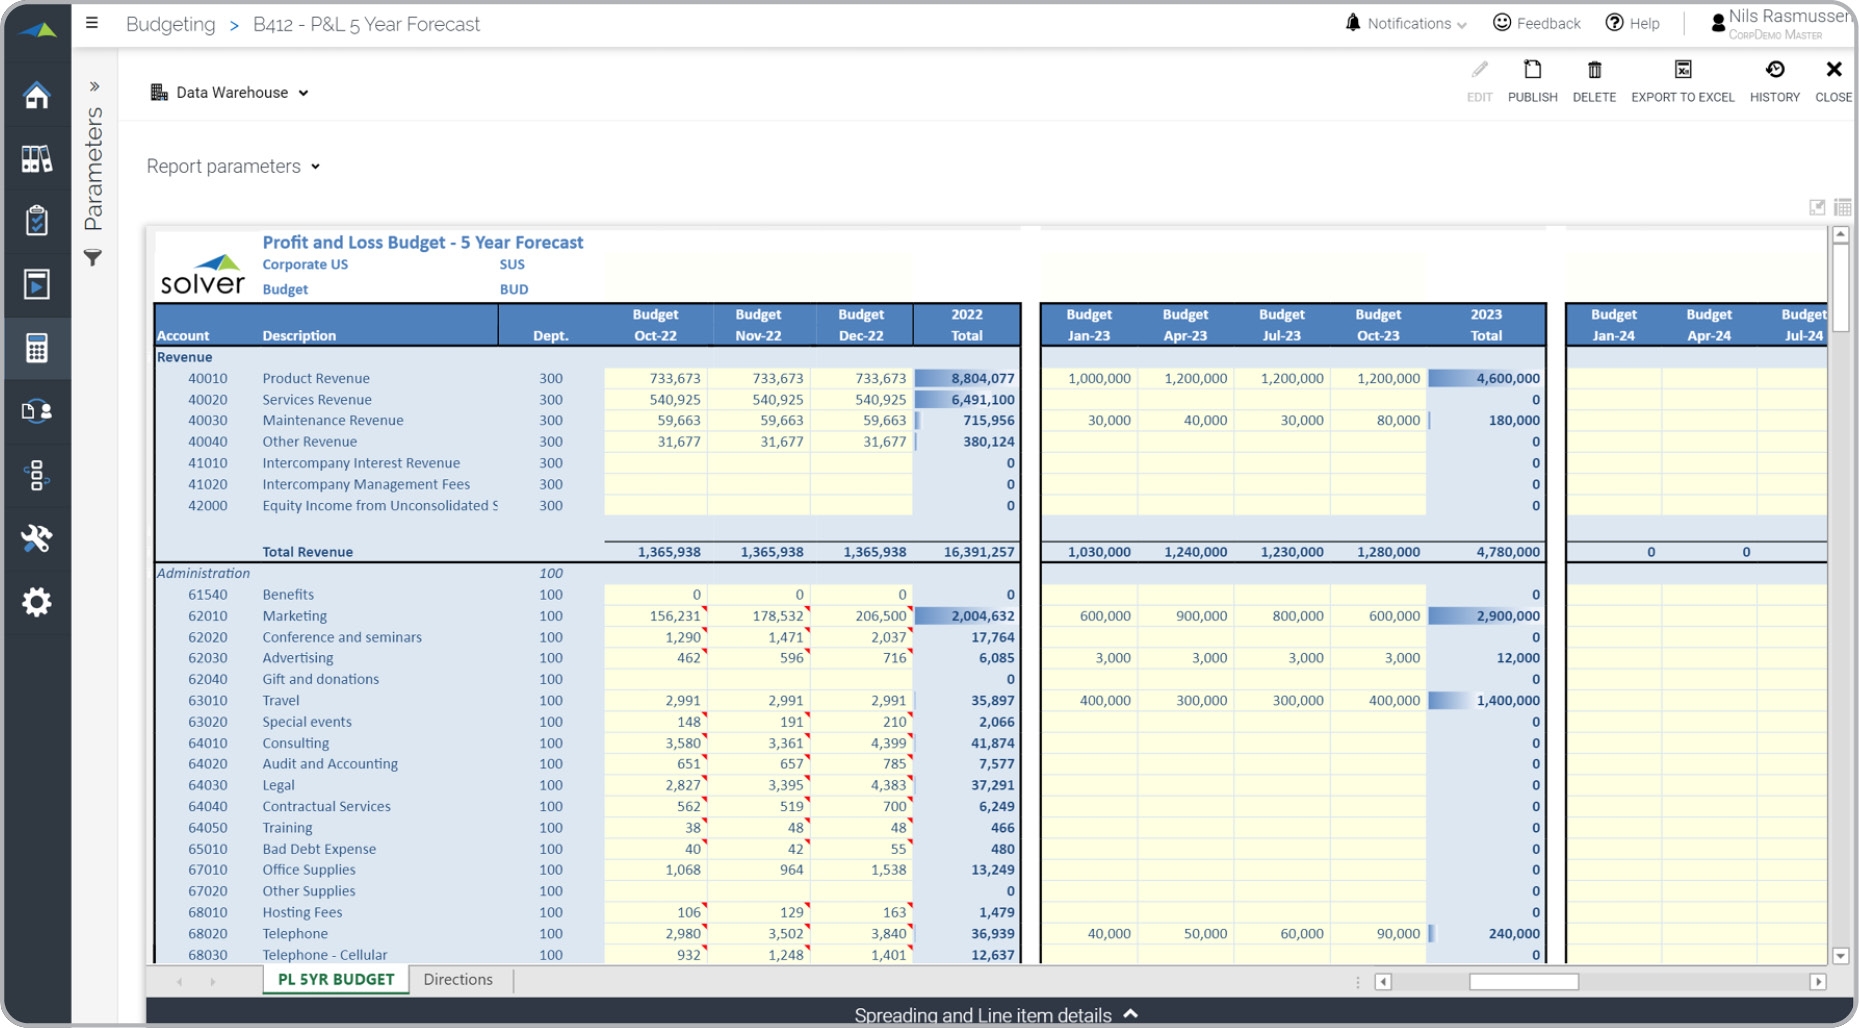This screenshot has height=1028, width=1859.
Task: Click the Feedback link
Action: pyautogui.click(x=1537, y=23)
